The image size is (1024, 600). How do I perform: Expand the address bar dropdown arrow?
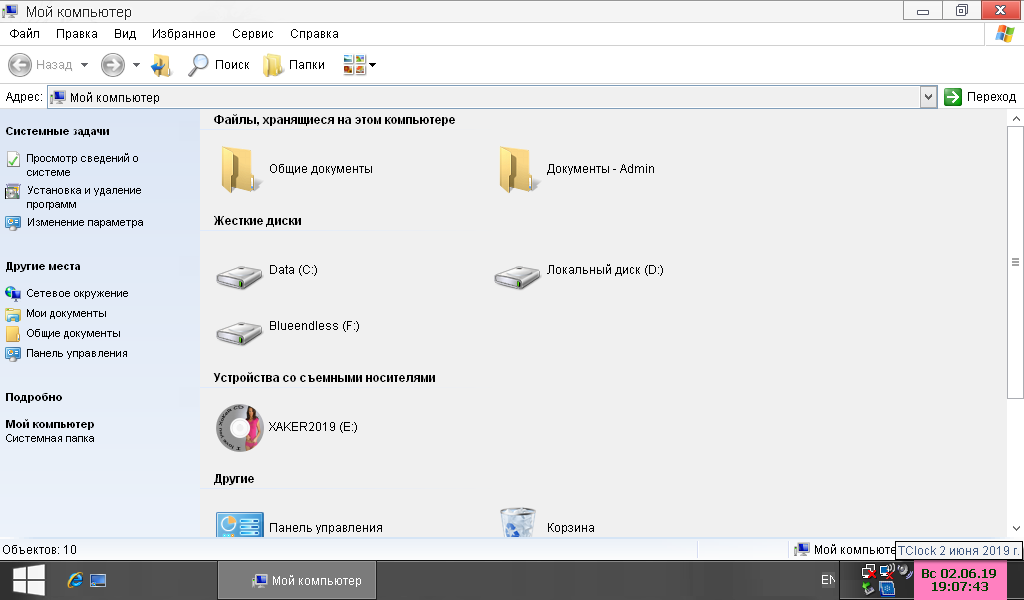[928, 97]
